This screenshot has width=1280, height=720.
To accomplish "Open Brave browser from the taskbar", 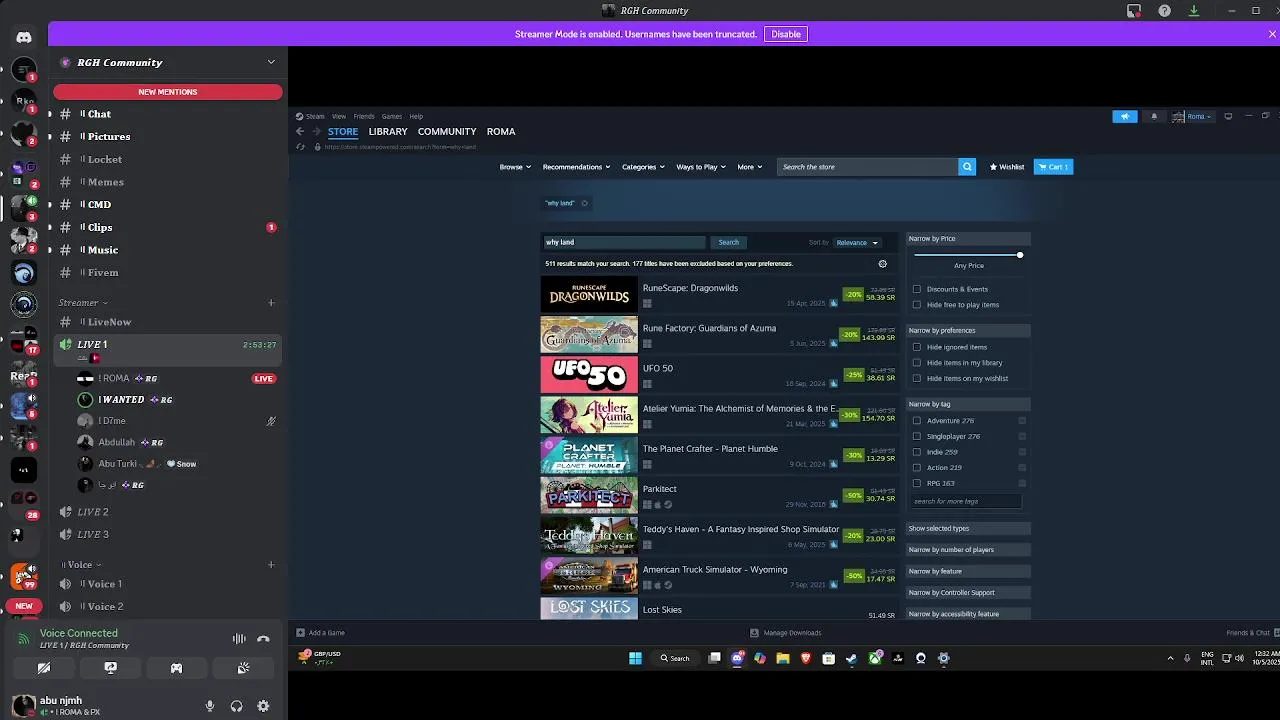I will (806, 658).
